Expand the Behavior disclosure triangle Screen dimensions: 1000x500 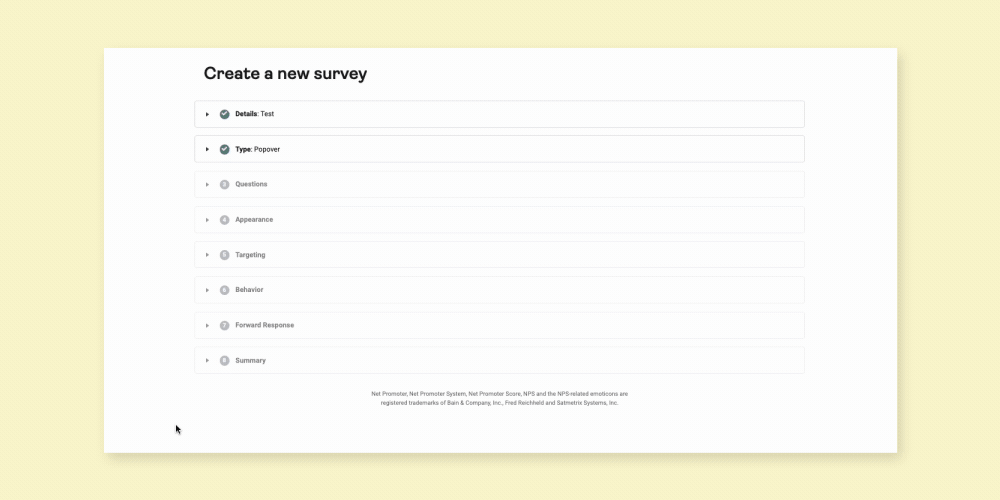coord(207,290)
